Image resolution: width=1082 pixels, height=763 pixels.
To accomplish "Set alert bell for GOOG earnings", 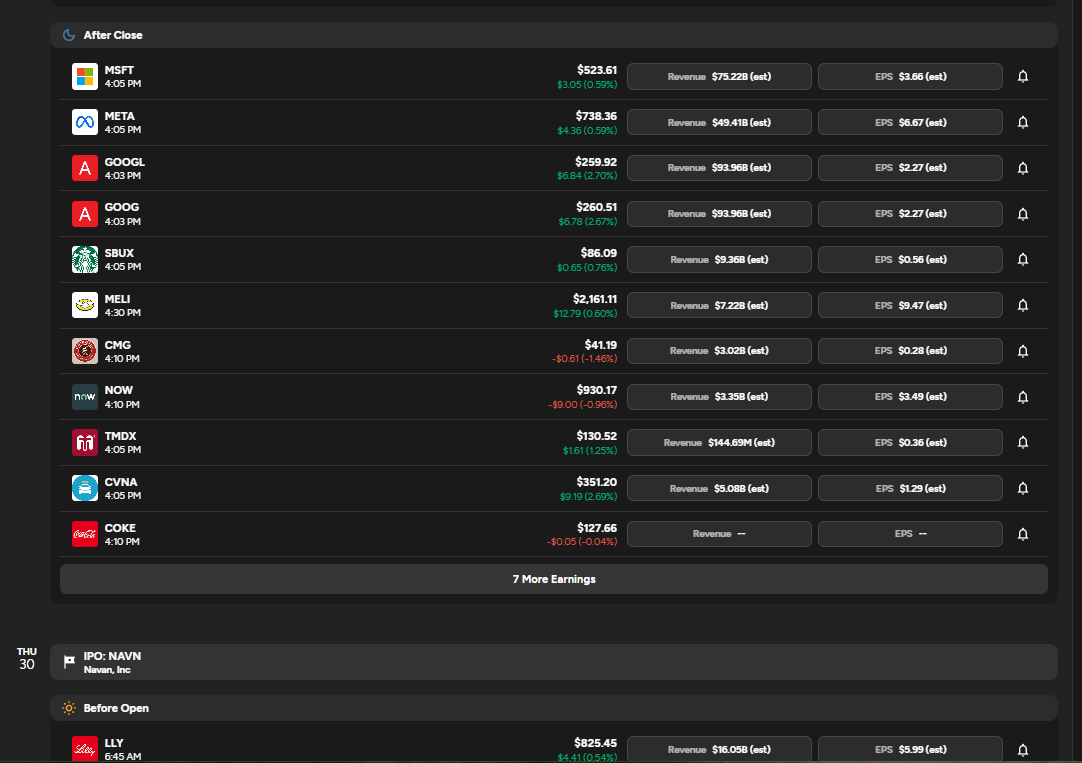I will point(1023,214).
